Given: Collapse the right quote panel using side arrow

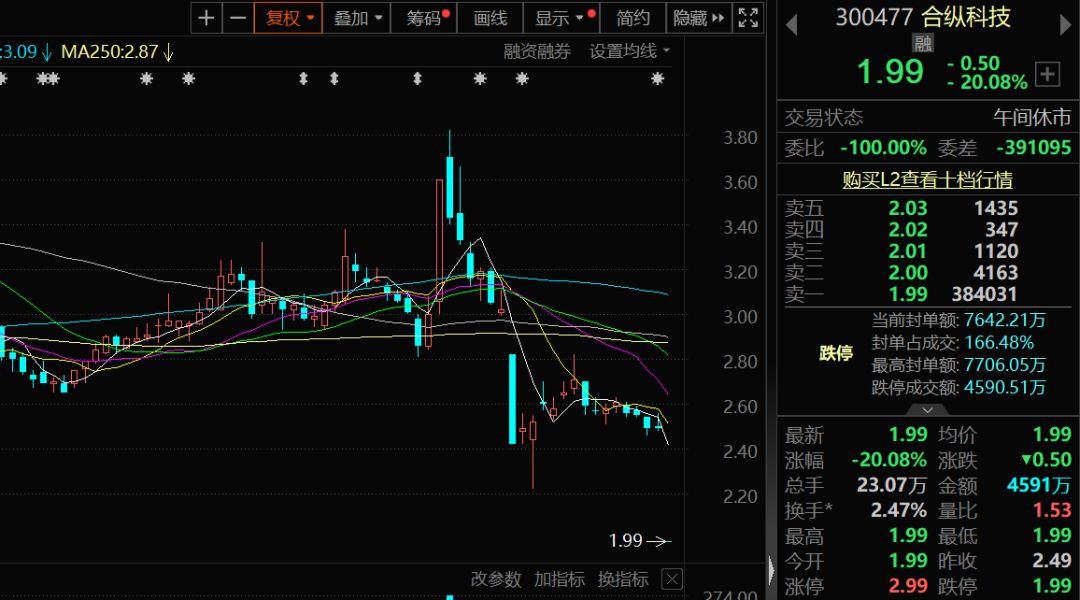Looking at the screenshot, I should coord(770,570).
